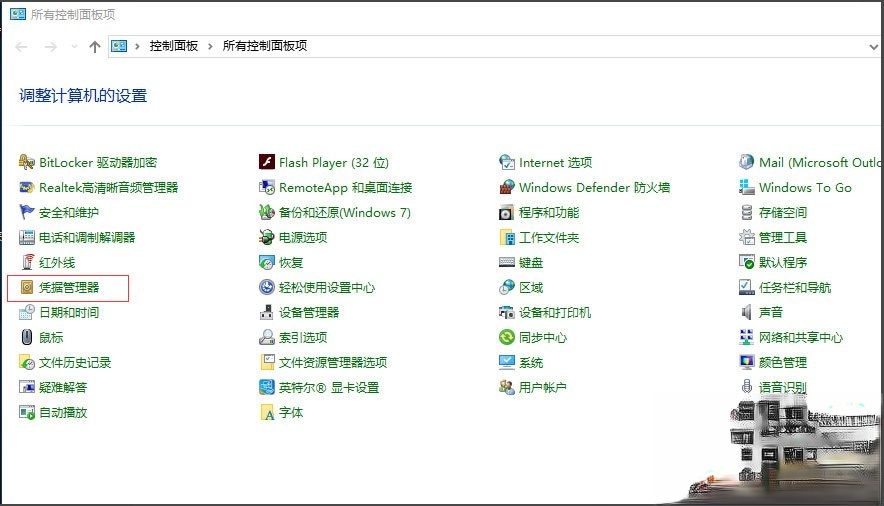Go forward with the forward arrow
Image resolution: width=884 pixels, height=506 pixels.
(x=51, y=47)
